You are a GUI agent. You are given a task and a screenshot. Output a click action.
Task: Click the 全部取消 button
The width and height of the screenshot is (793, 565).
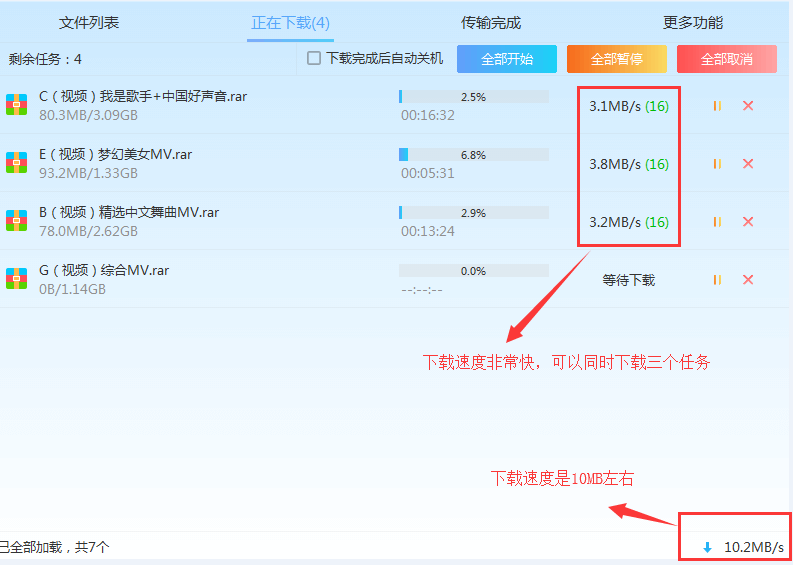coord(727,59)
